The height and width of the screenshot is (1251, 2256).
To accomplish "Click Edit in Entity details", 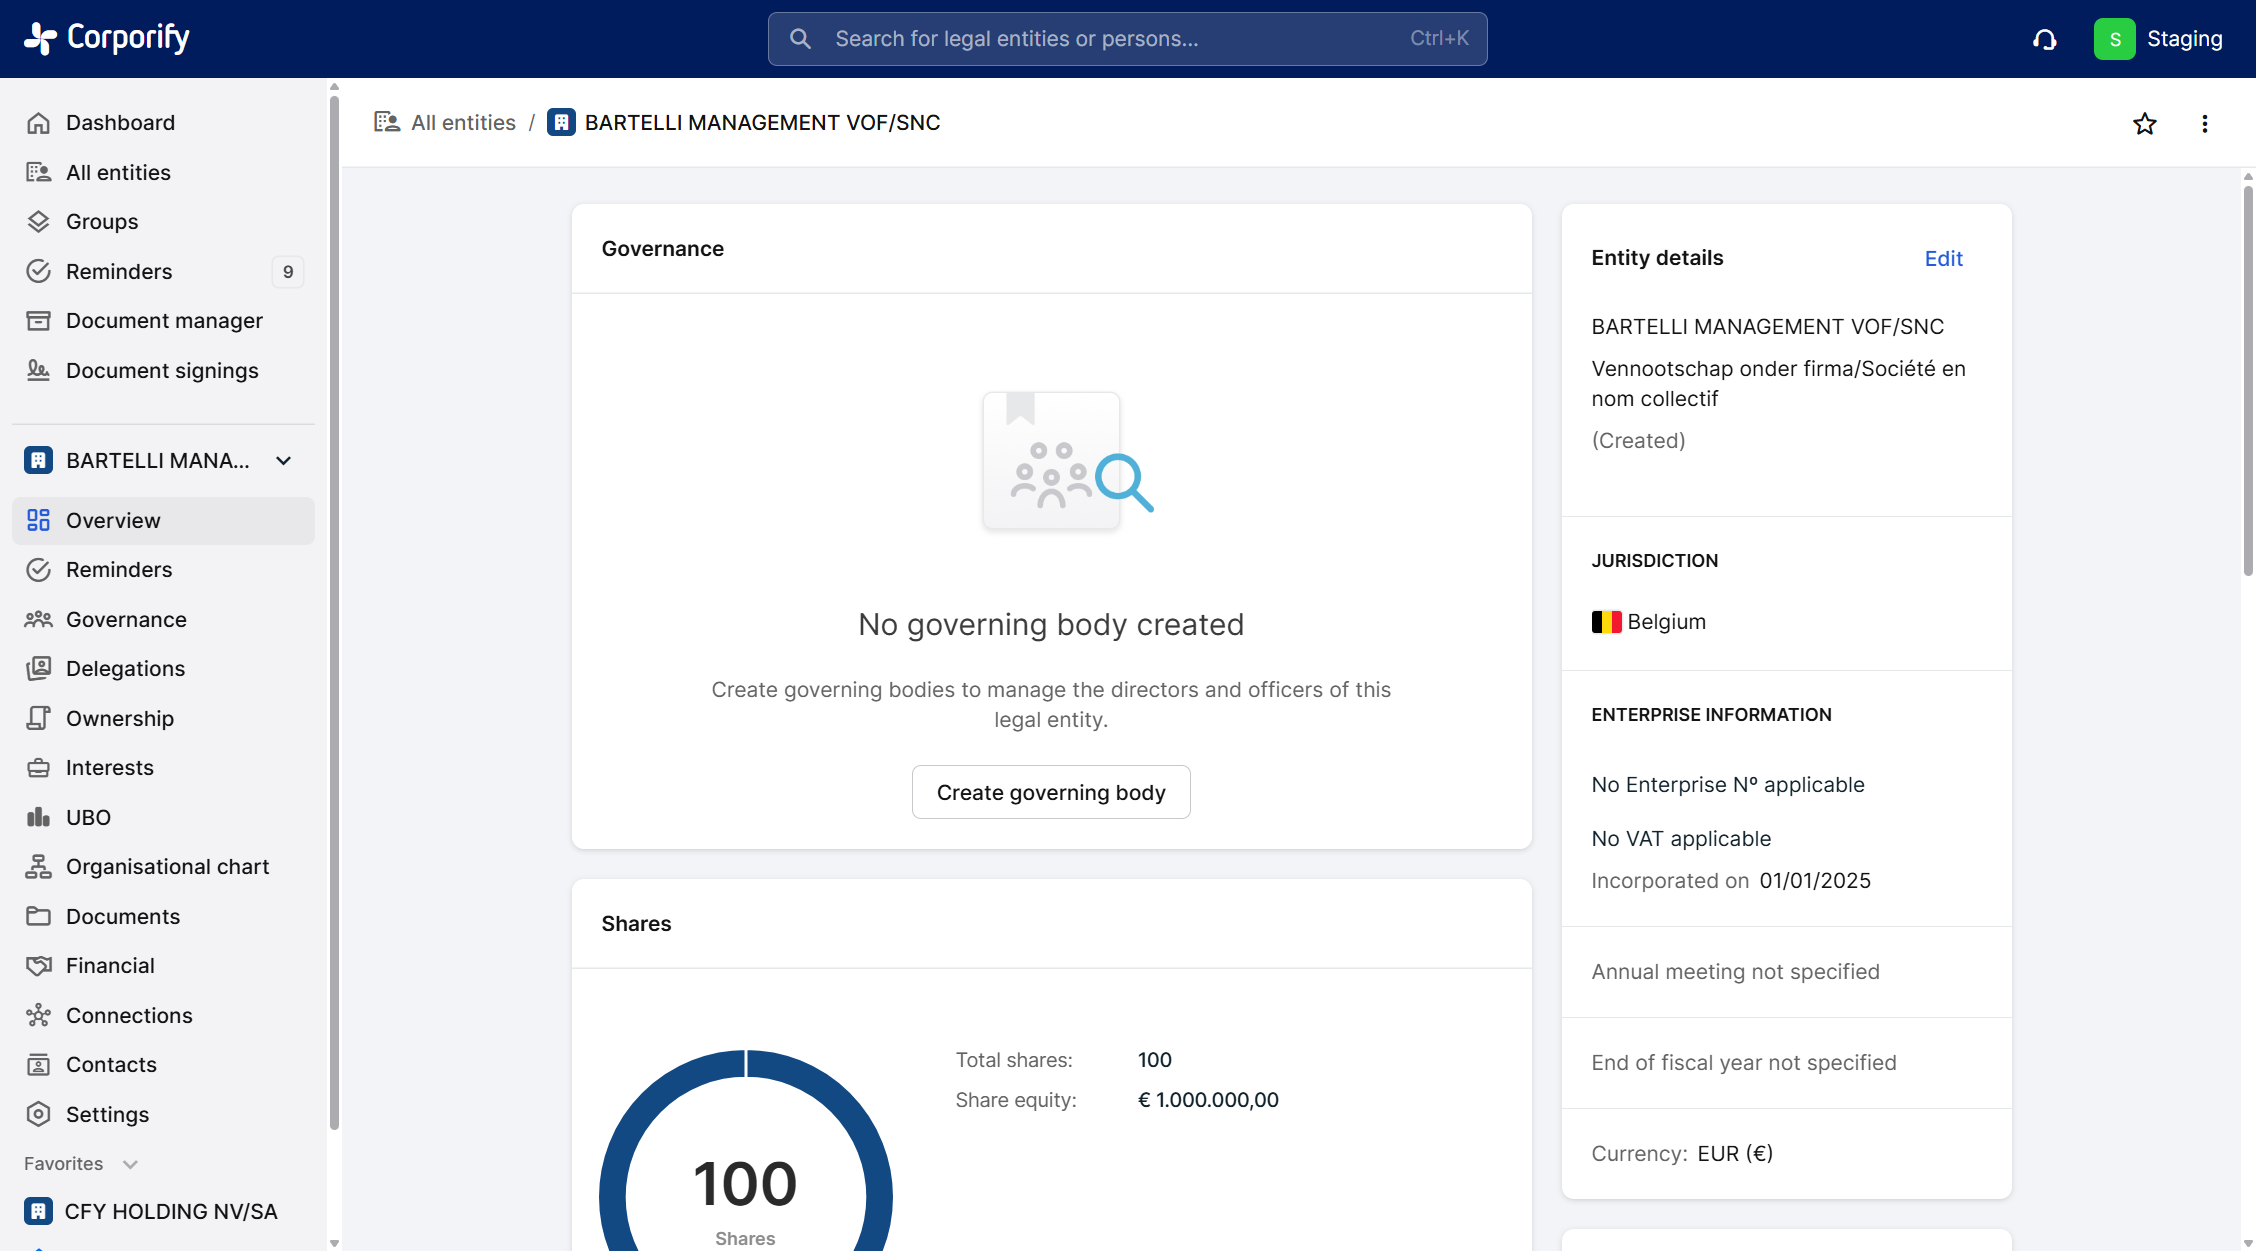I will click(1943, 259).
